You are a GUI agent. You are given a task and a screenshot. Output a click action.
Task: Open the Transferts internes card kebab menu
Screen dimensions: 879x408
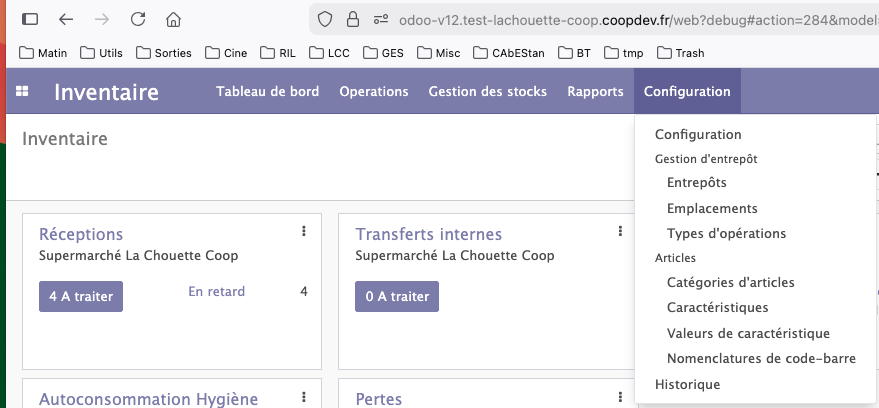pos(620,232)
